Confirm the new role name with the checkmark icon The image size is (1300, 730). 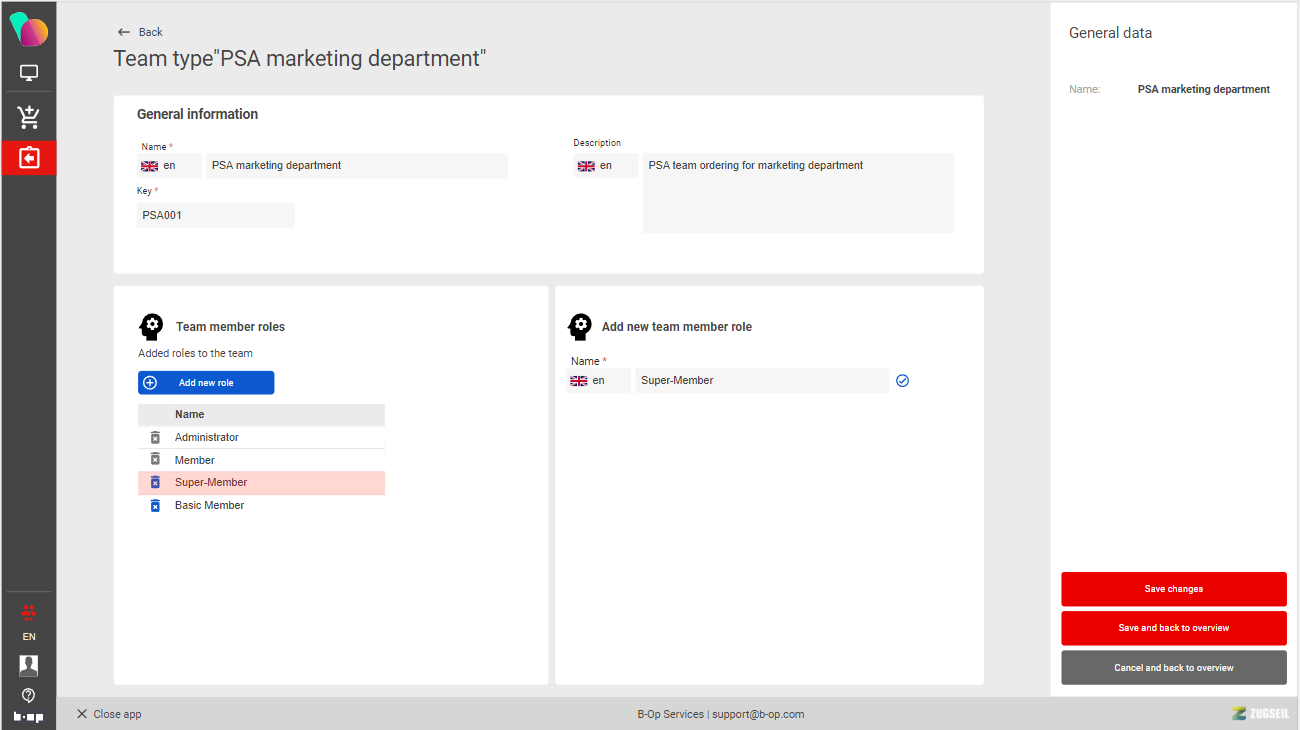click(903, 381)
